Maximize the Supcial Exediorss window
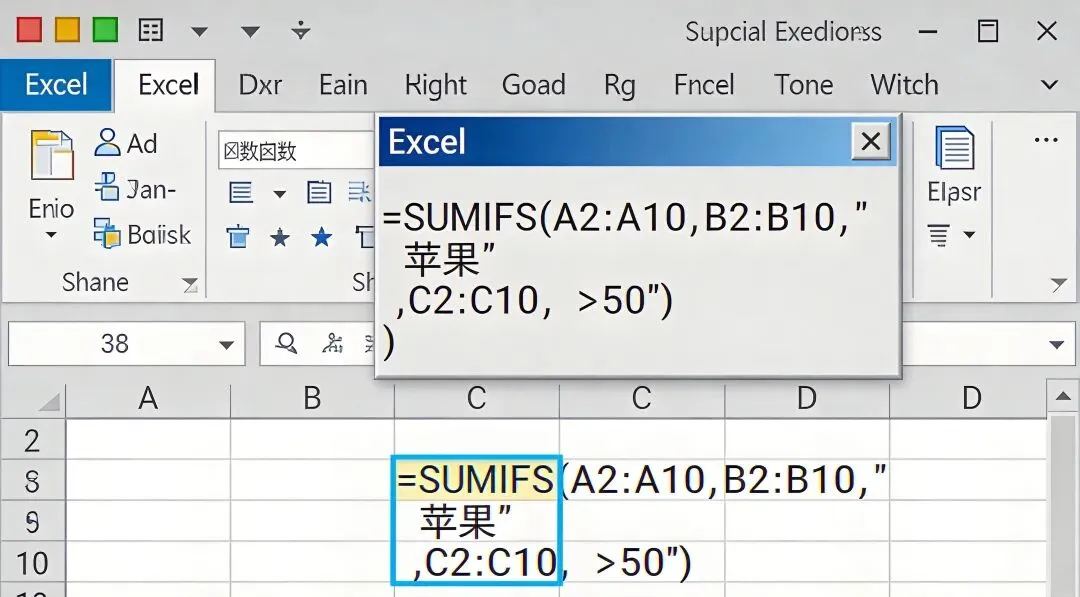The width and height of the screenshot is (1080, 597). (988, 31)
